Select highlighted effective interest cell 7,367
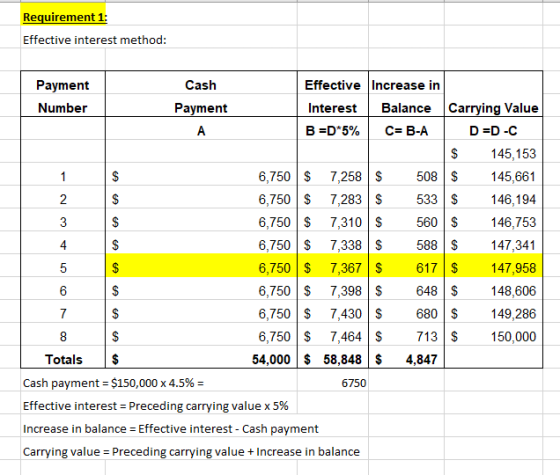The height and width of the screenshot is (475, 560). 332,265
